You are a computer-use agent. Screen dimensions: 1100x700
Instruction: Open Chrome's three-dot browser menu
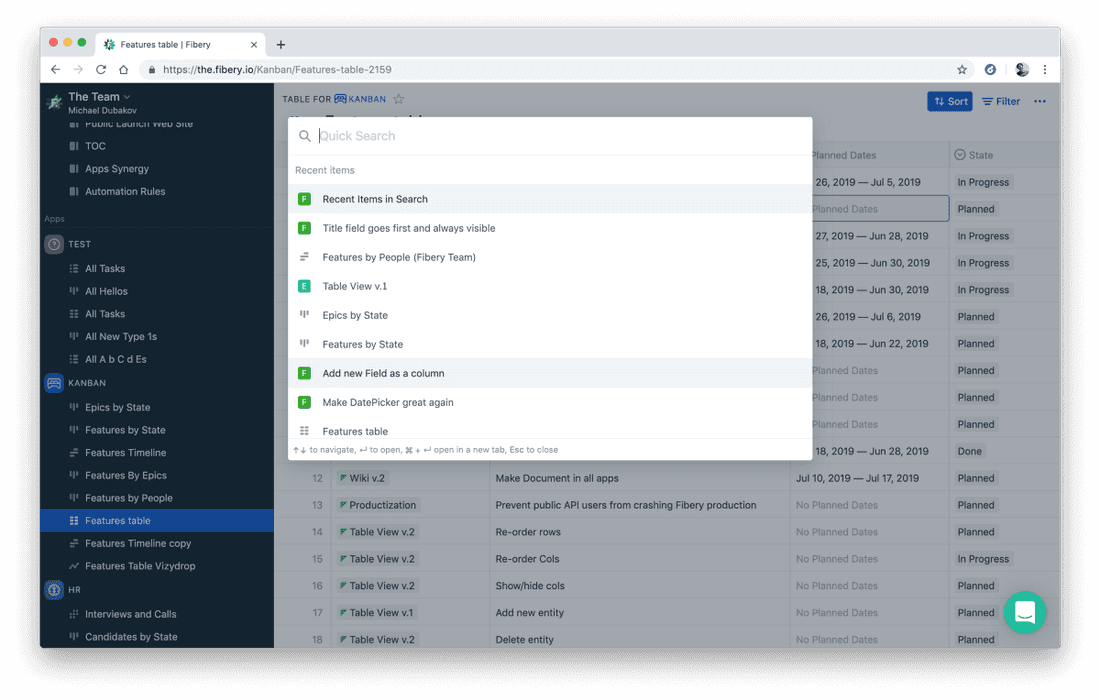click(x=1045, y=70)
